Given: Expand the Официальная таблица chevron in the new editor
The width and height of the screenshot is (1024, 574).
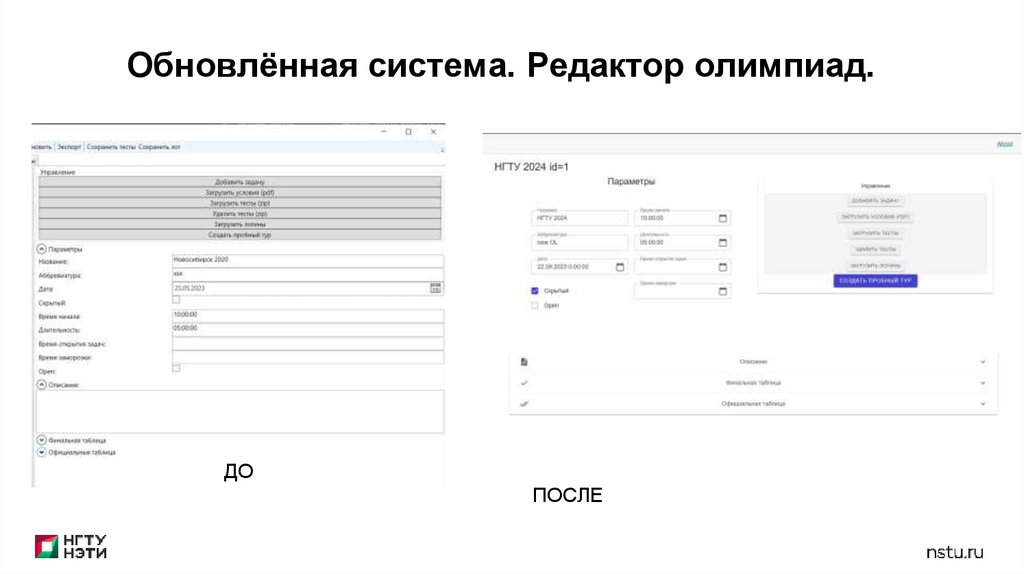Looking at the screenshot, I should click(983, 404).
